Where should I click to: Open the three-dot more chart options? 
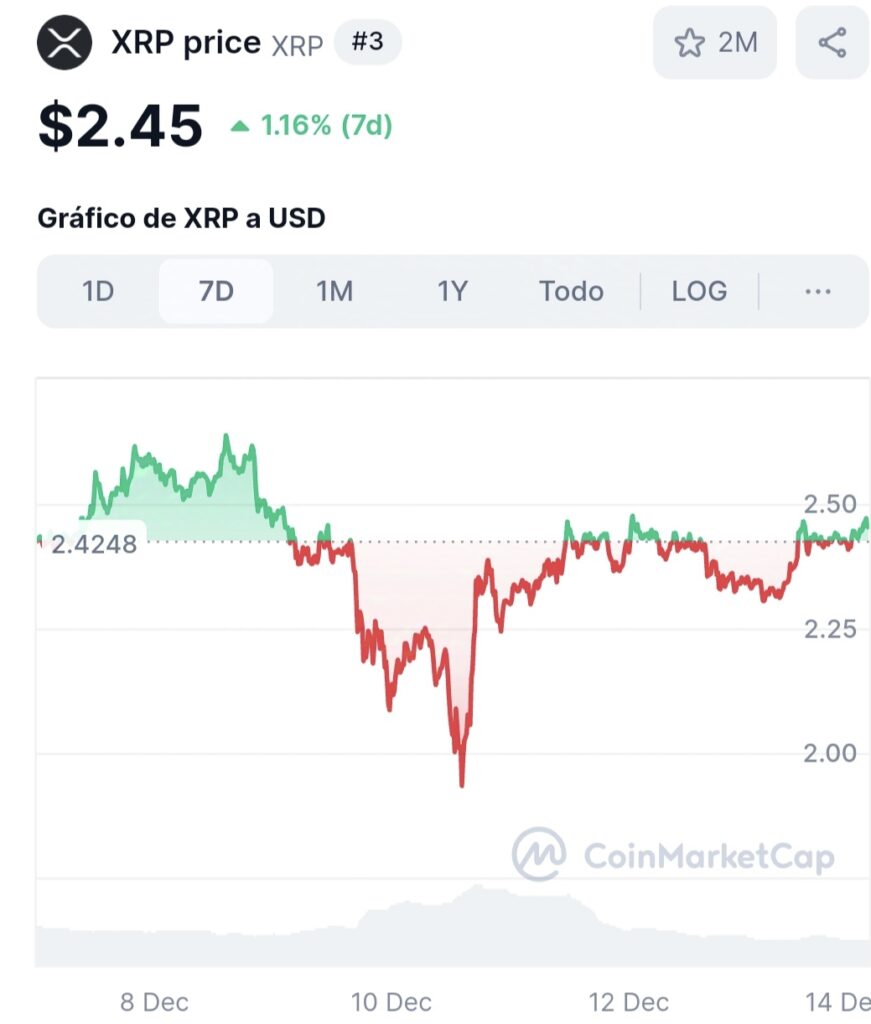pyautogui.click(x=817, y=291)
